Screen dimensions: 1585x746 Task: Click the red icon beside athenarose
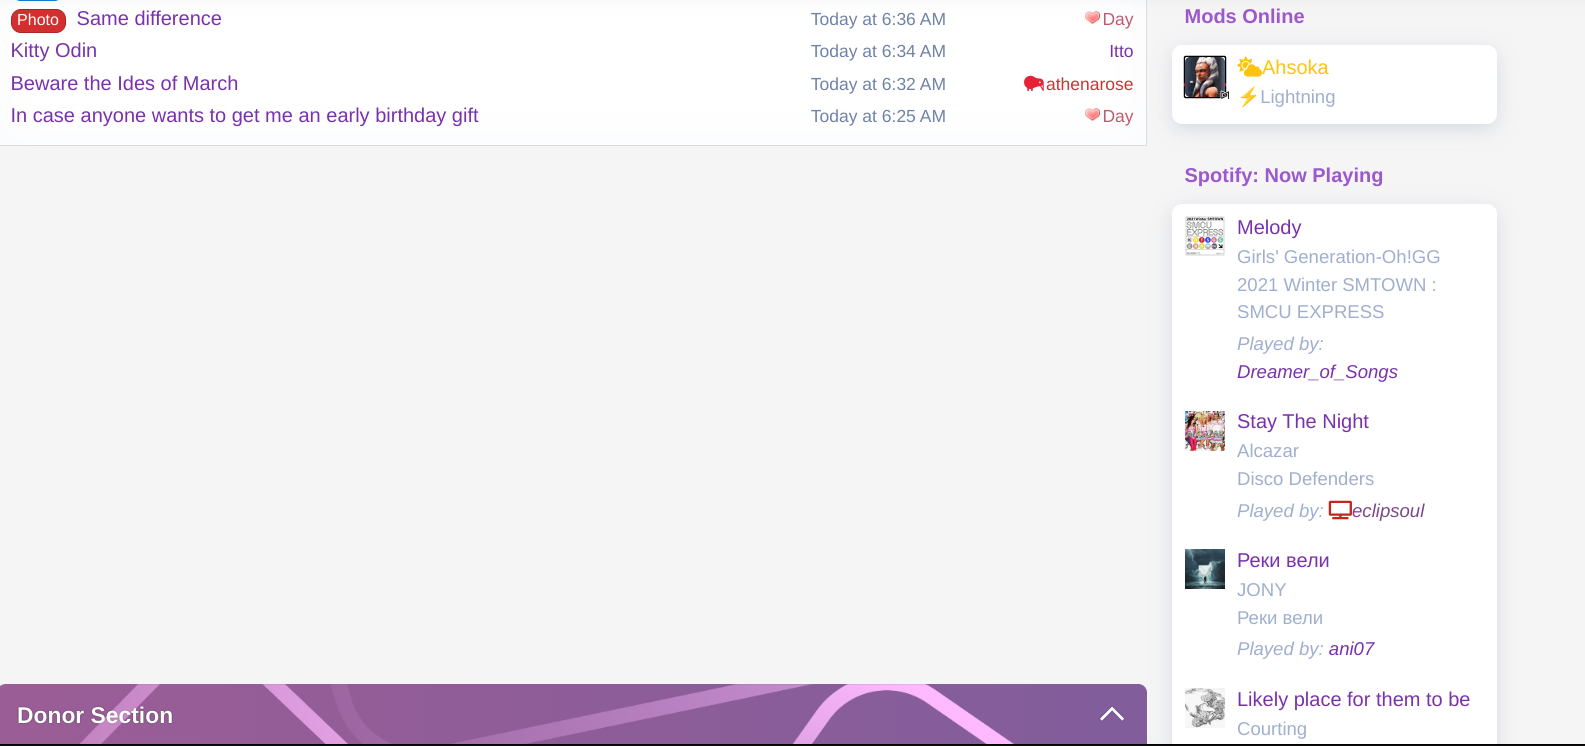pyautogui.click(x=1034, y=84)
